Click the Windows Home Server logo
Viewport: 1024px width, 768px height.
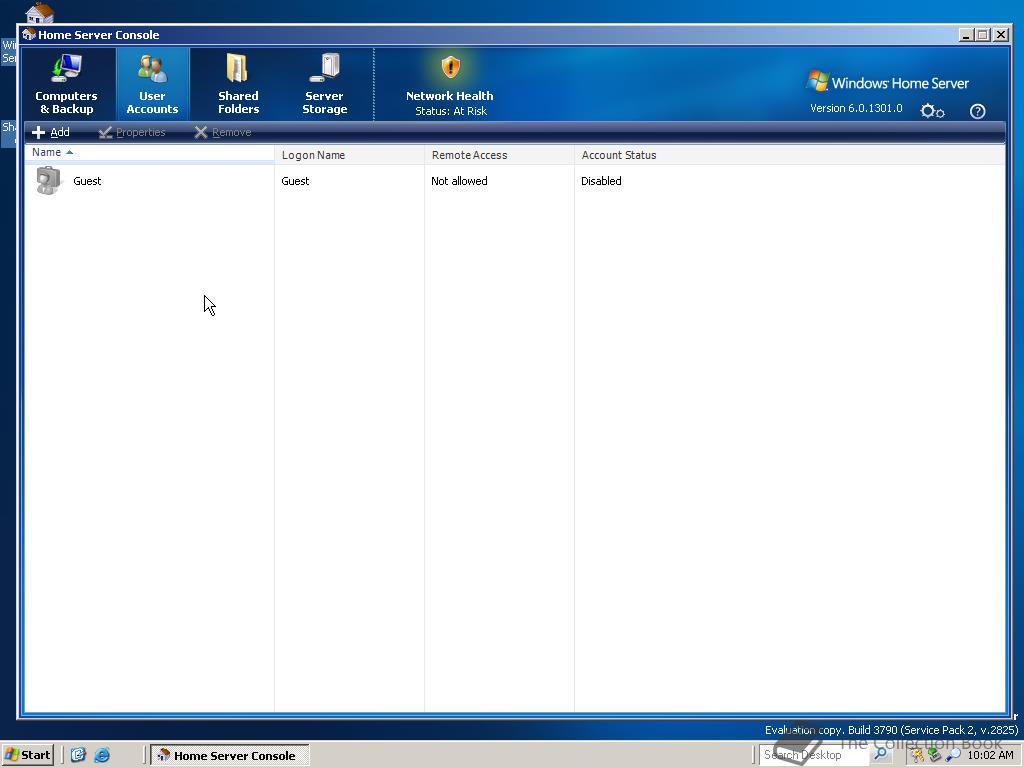[888, 82]
